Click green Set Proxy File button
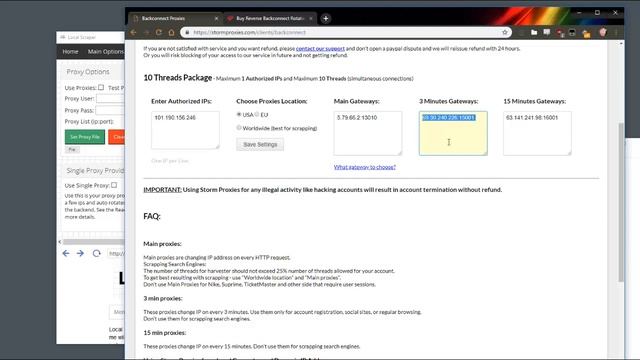Screen dimensions: 640x360 click(x=85, y=137)
